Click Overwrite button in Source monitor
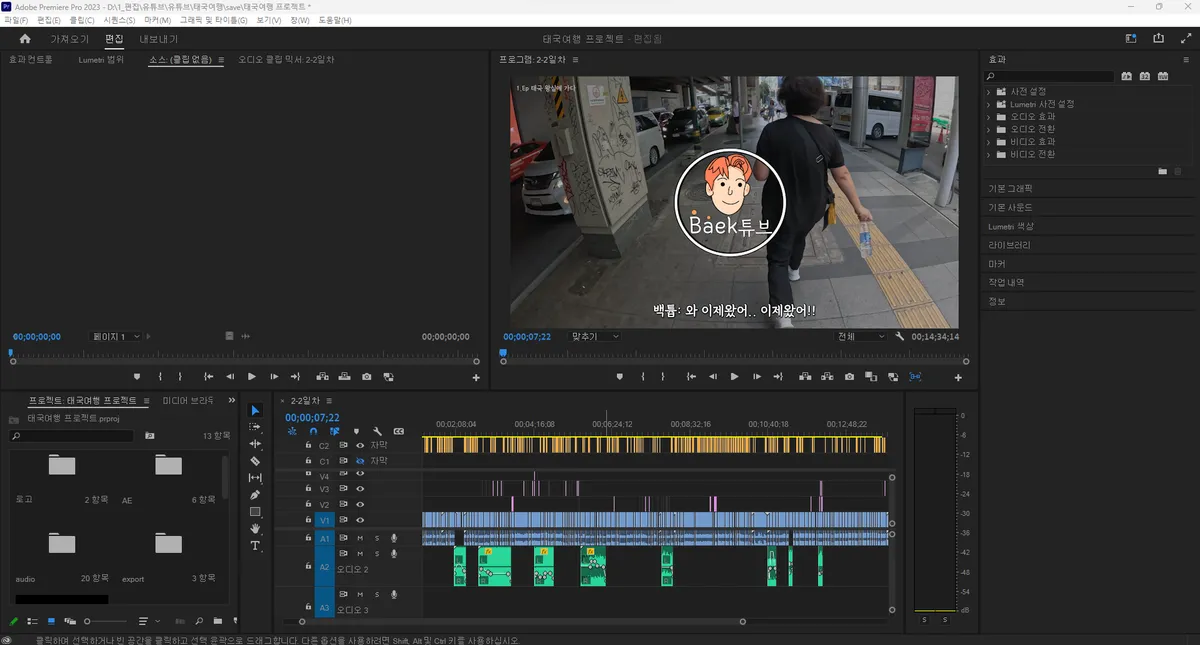This screenshot has width=1200, height=645. (345, 377)
